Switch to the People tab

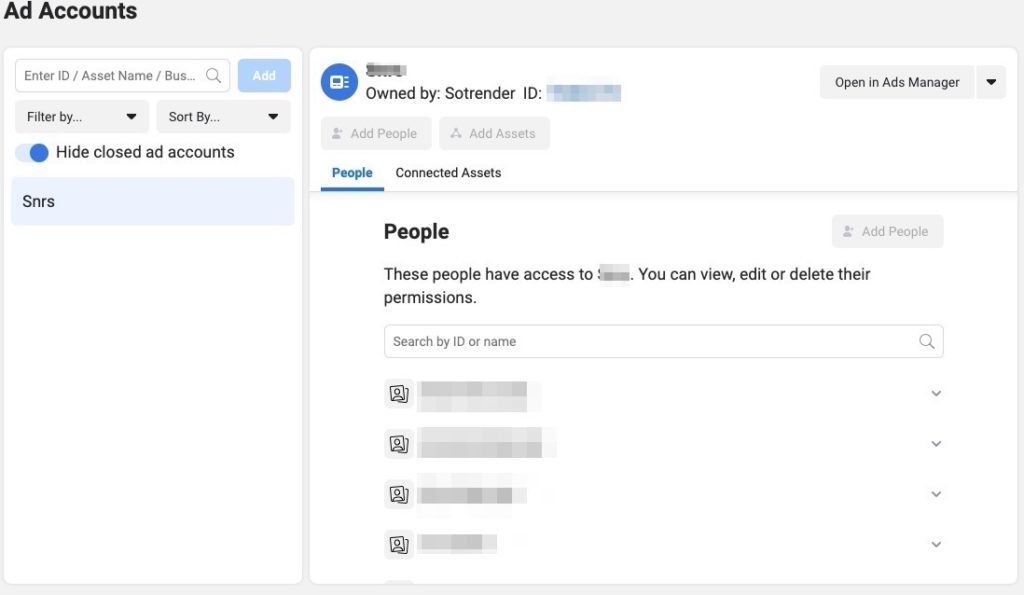point(352,173)
